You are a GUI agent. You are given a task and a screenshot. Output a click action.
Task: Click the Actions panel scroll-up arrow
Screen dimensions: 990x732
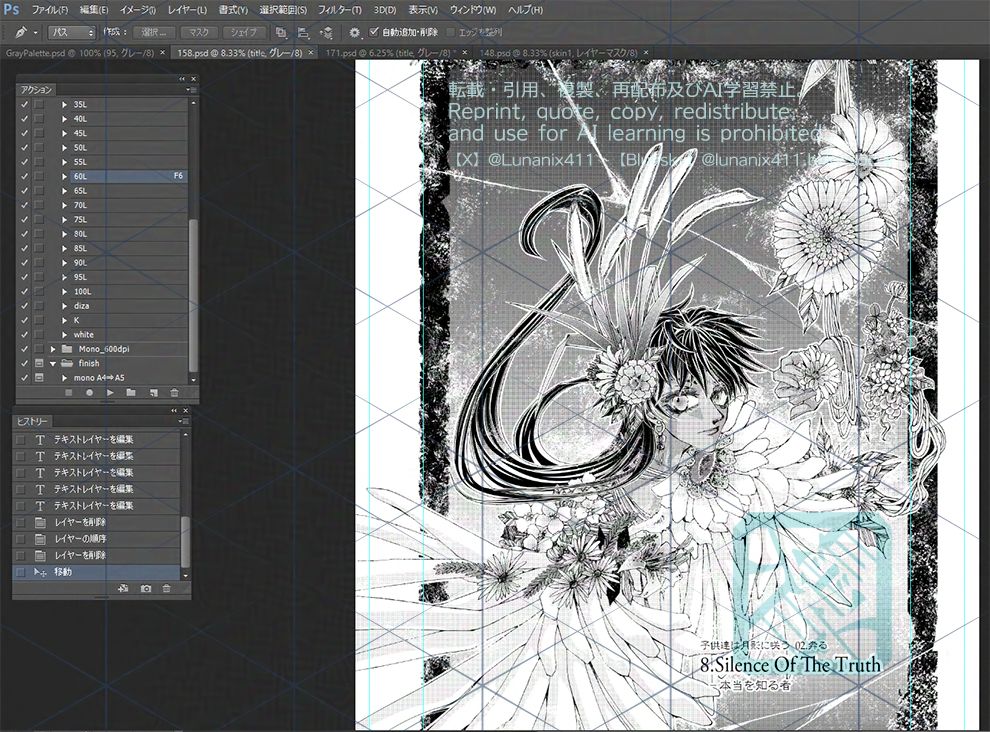(193, 102)
